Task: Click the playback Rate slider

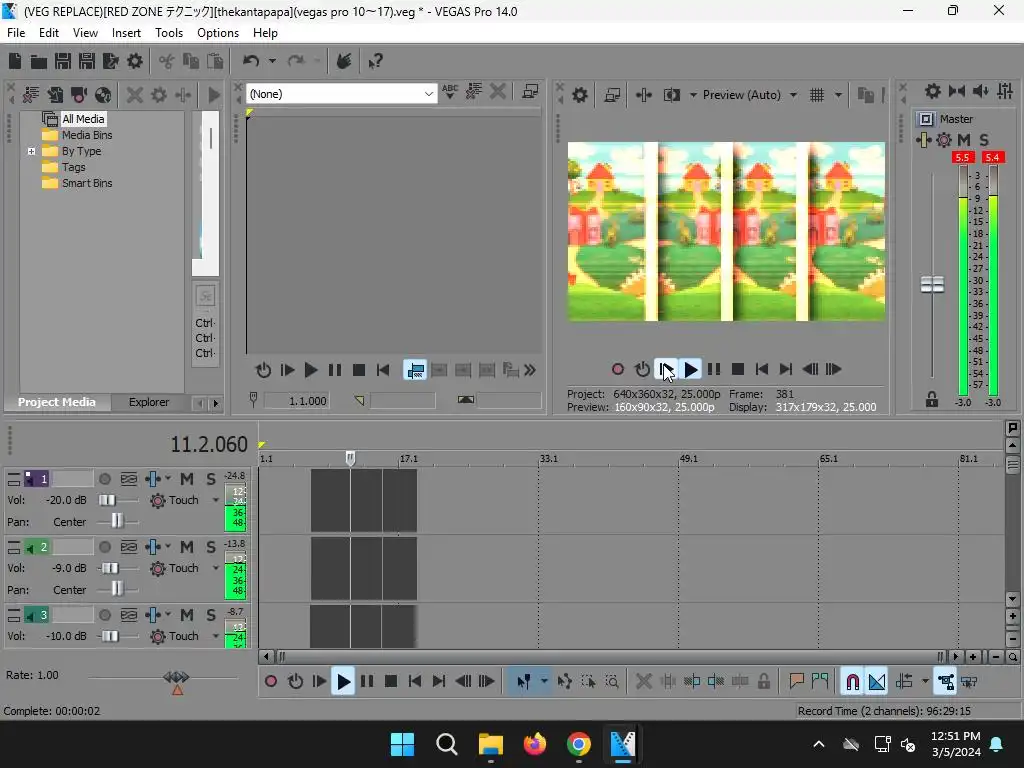Action: [x=176, y=677]
